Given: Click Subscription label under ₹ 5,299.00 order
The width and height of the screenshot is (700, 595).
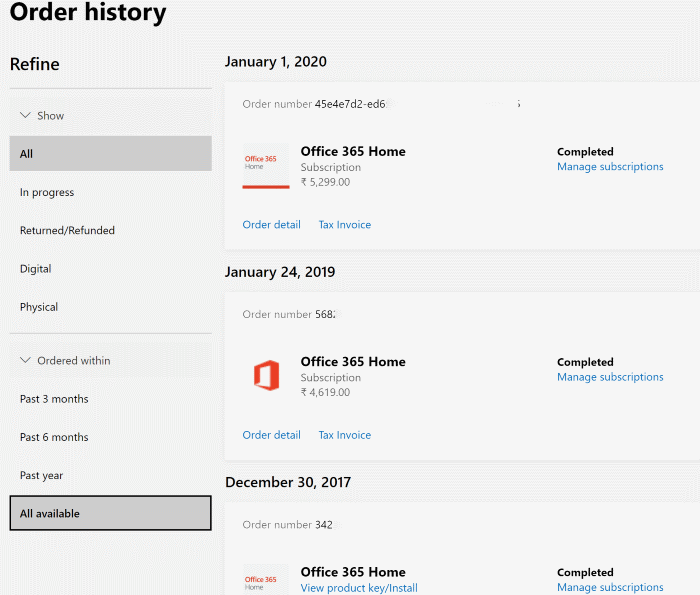Looking at the screenshot, I should pyautogui.click(x=330, y=167).
